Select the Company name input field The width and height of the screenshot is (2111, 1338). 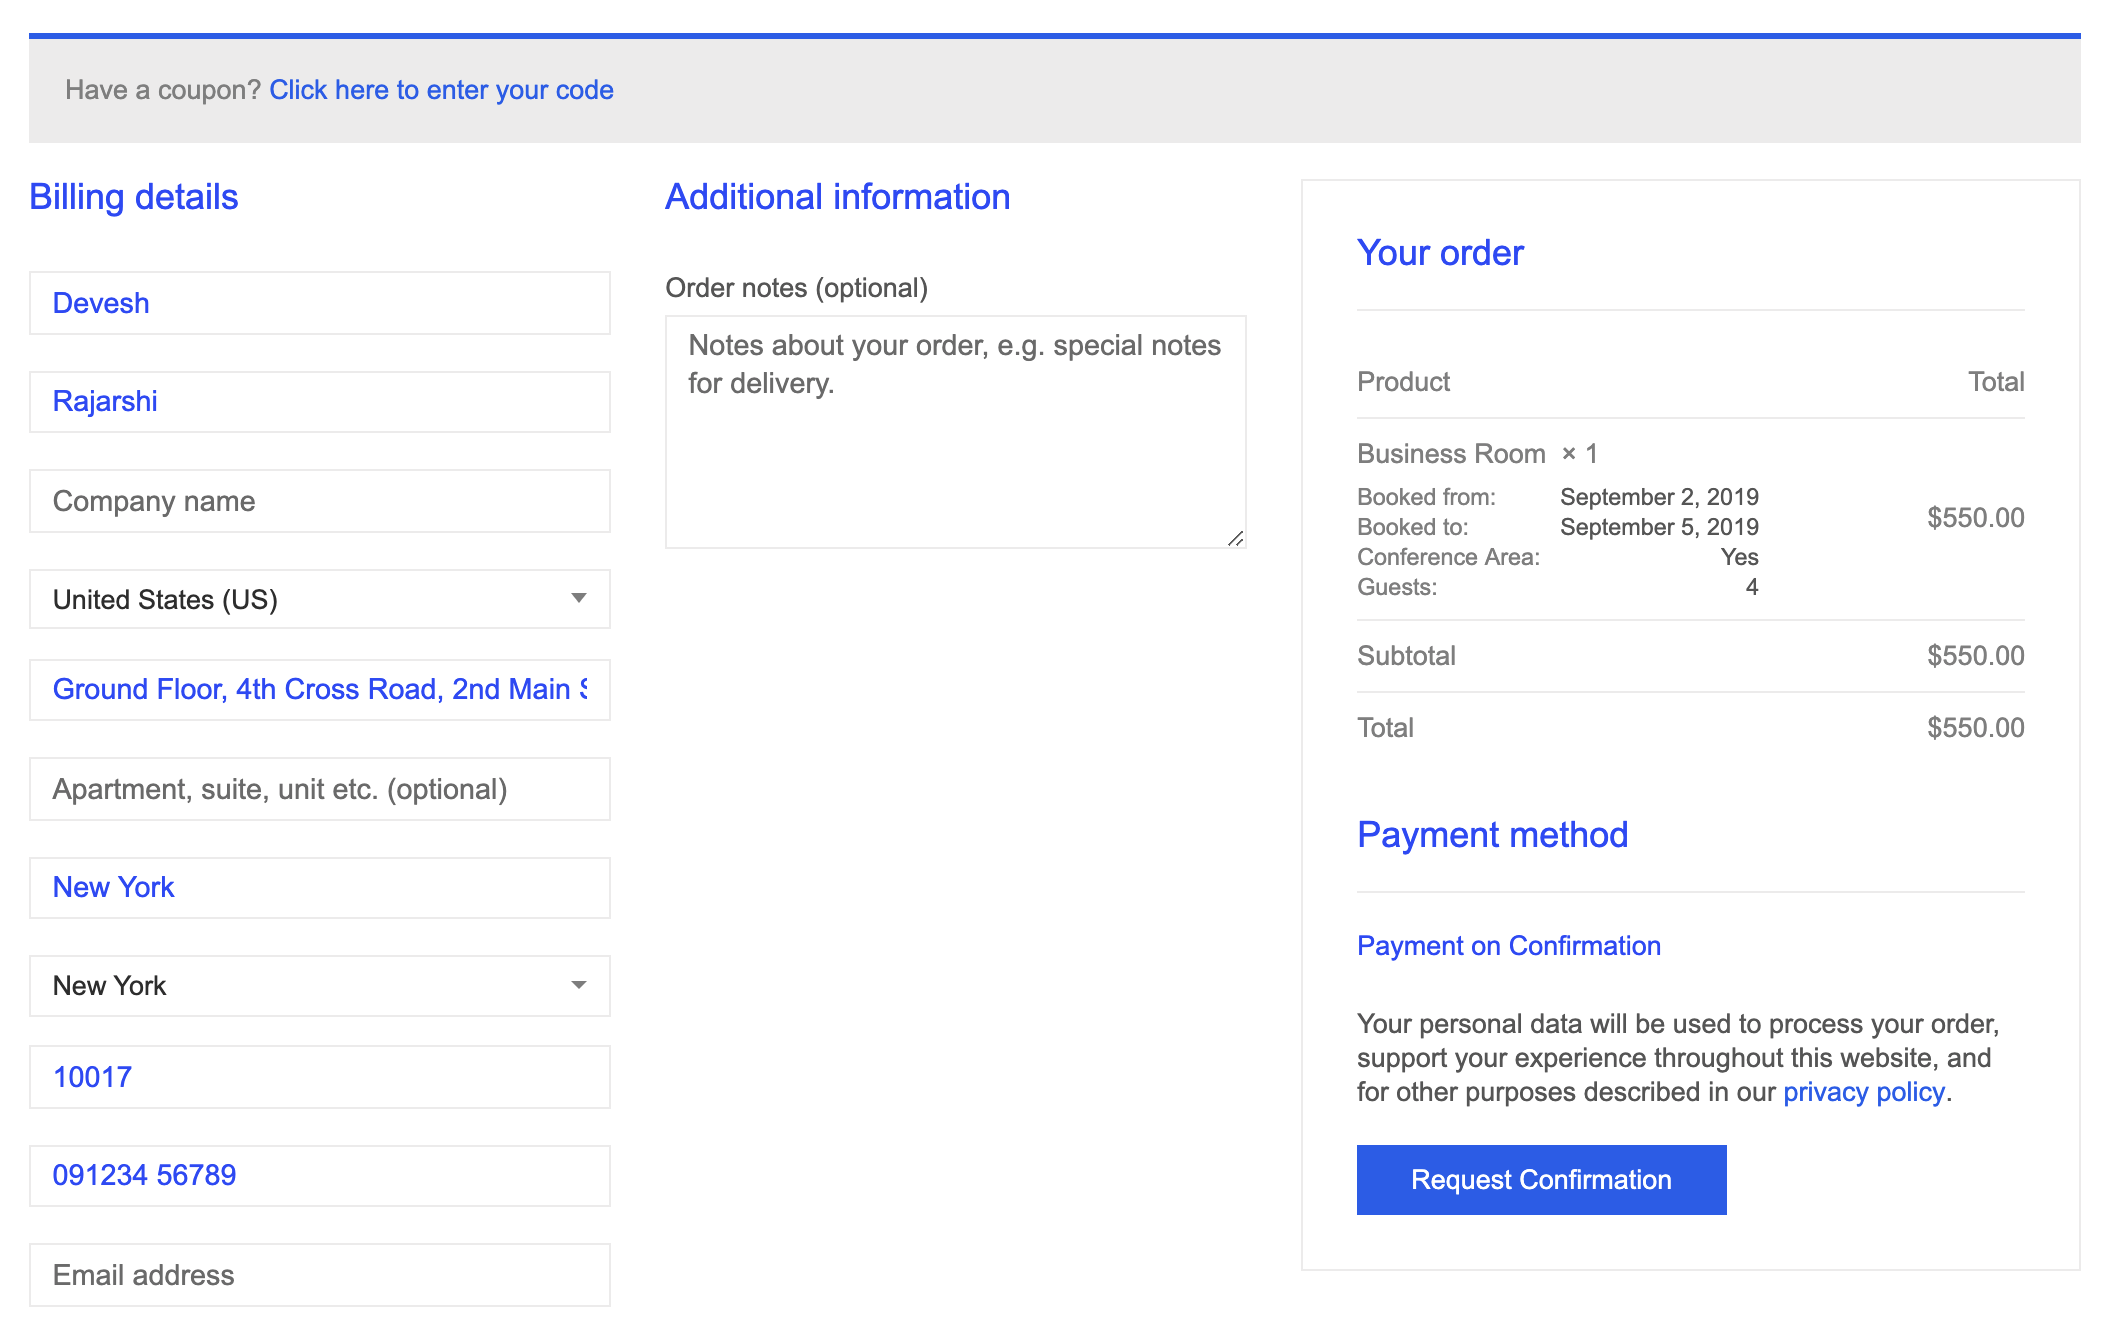(x=320, y=500)
